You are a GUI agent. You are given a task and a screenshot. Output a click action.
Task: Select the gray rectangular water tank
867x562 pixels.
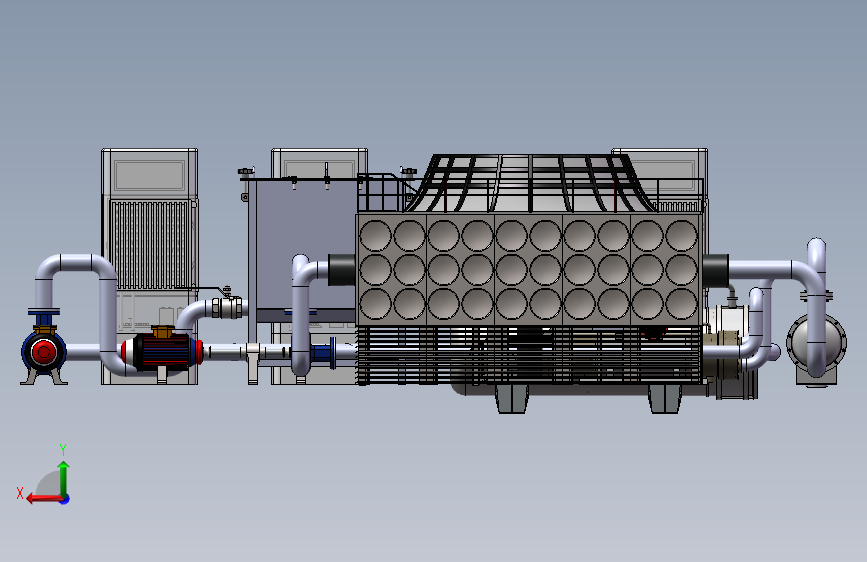[x=302, y=252]
